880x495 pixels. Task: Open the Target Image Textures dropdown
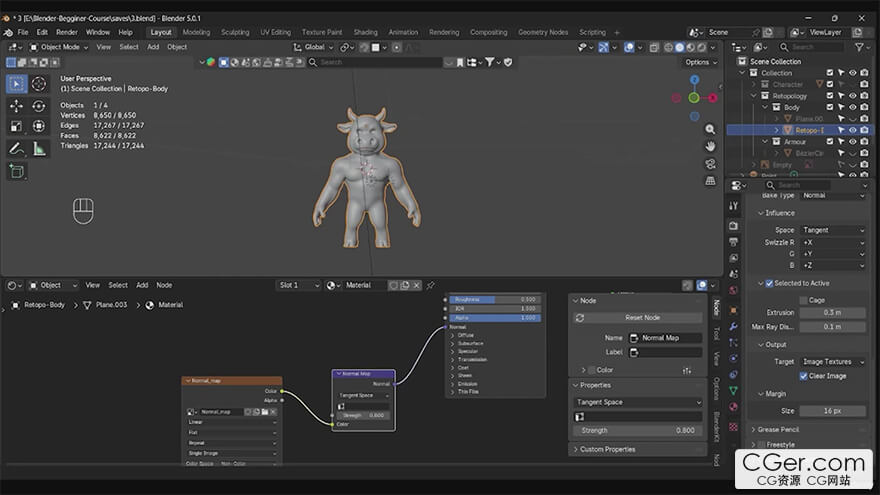coord(833,362)
